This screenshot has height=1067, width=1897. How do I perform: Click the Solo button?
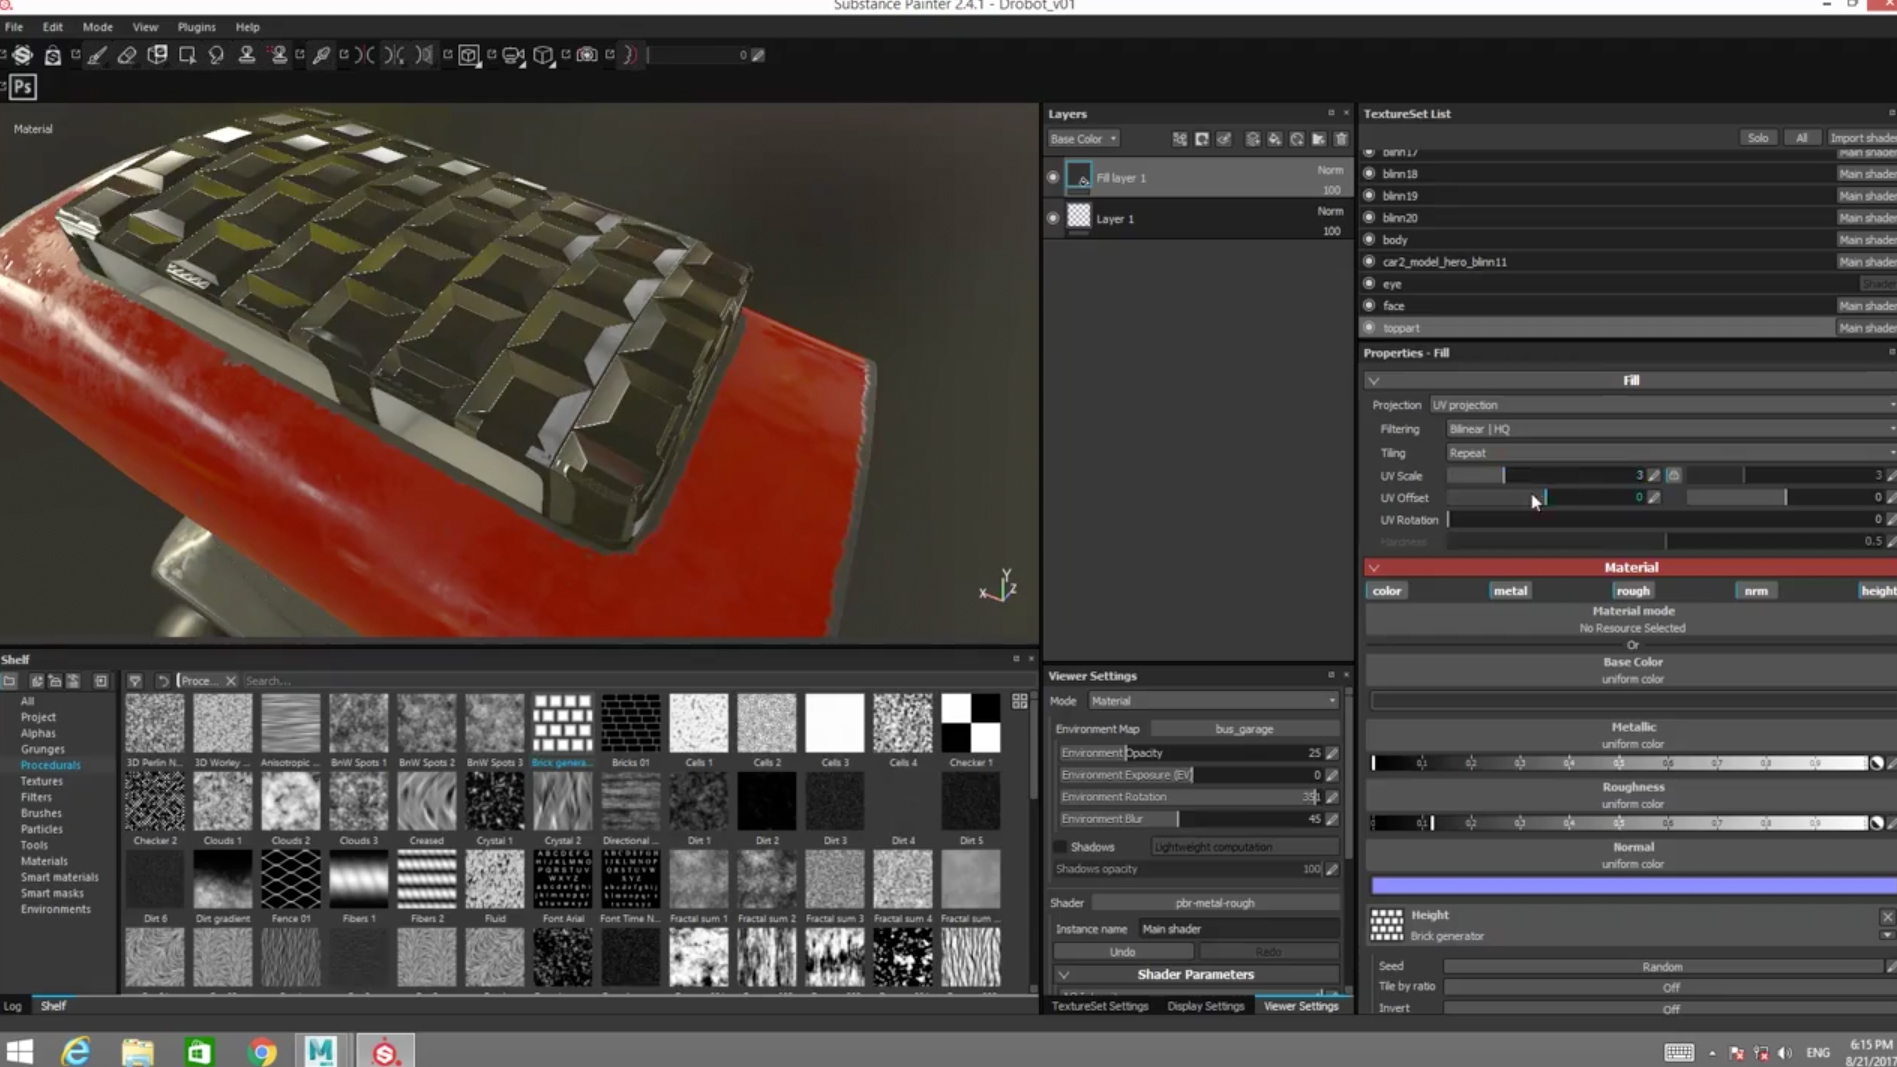1757,138
